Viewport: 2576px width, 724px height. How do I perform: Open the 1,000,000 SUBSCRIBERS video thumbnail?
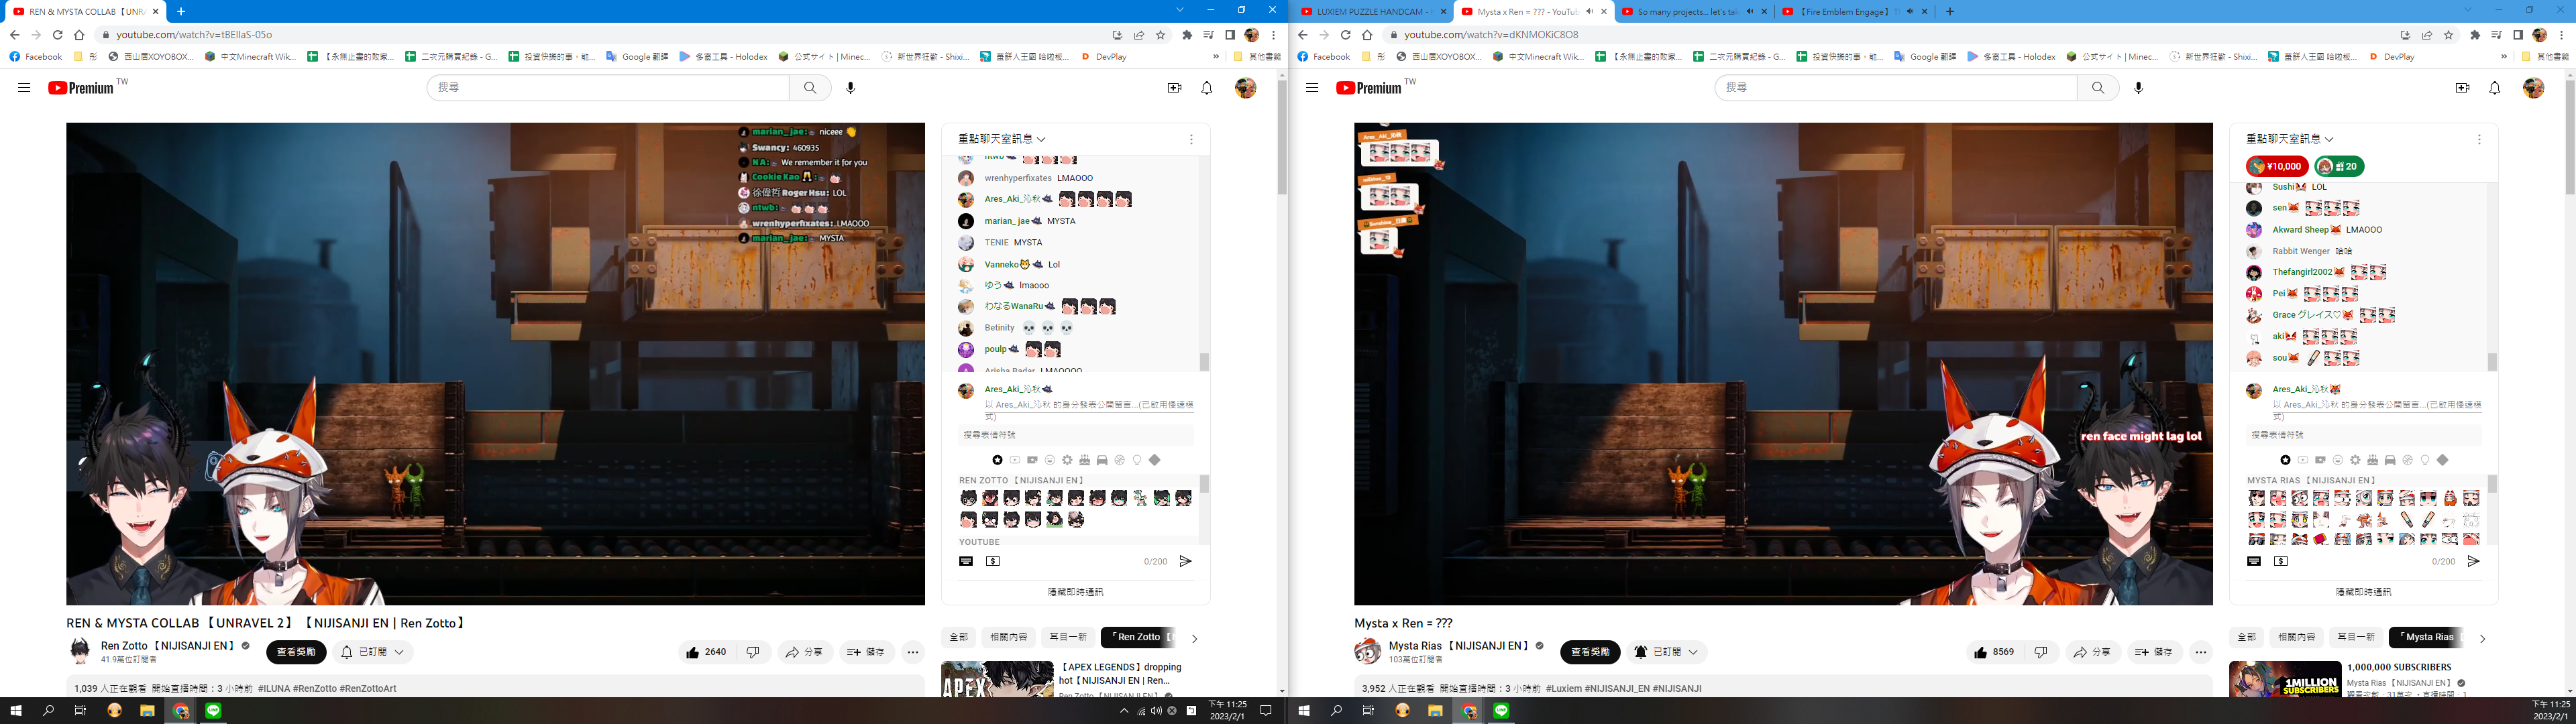pyautogui.click(x=2284, y=679)
